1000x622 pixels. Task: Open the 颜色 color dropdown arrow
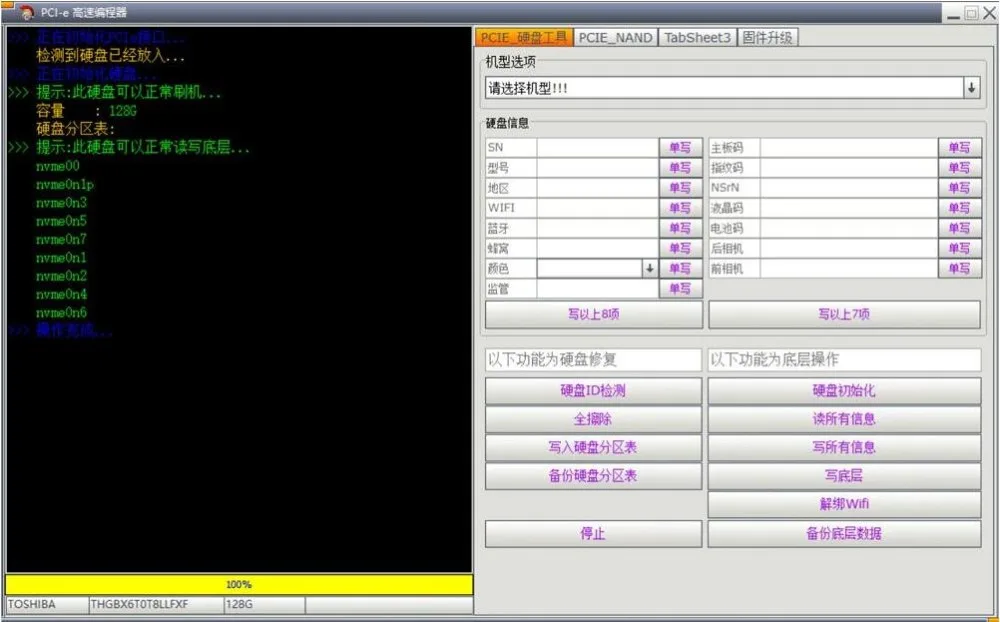click(x=649, y=269)
